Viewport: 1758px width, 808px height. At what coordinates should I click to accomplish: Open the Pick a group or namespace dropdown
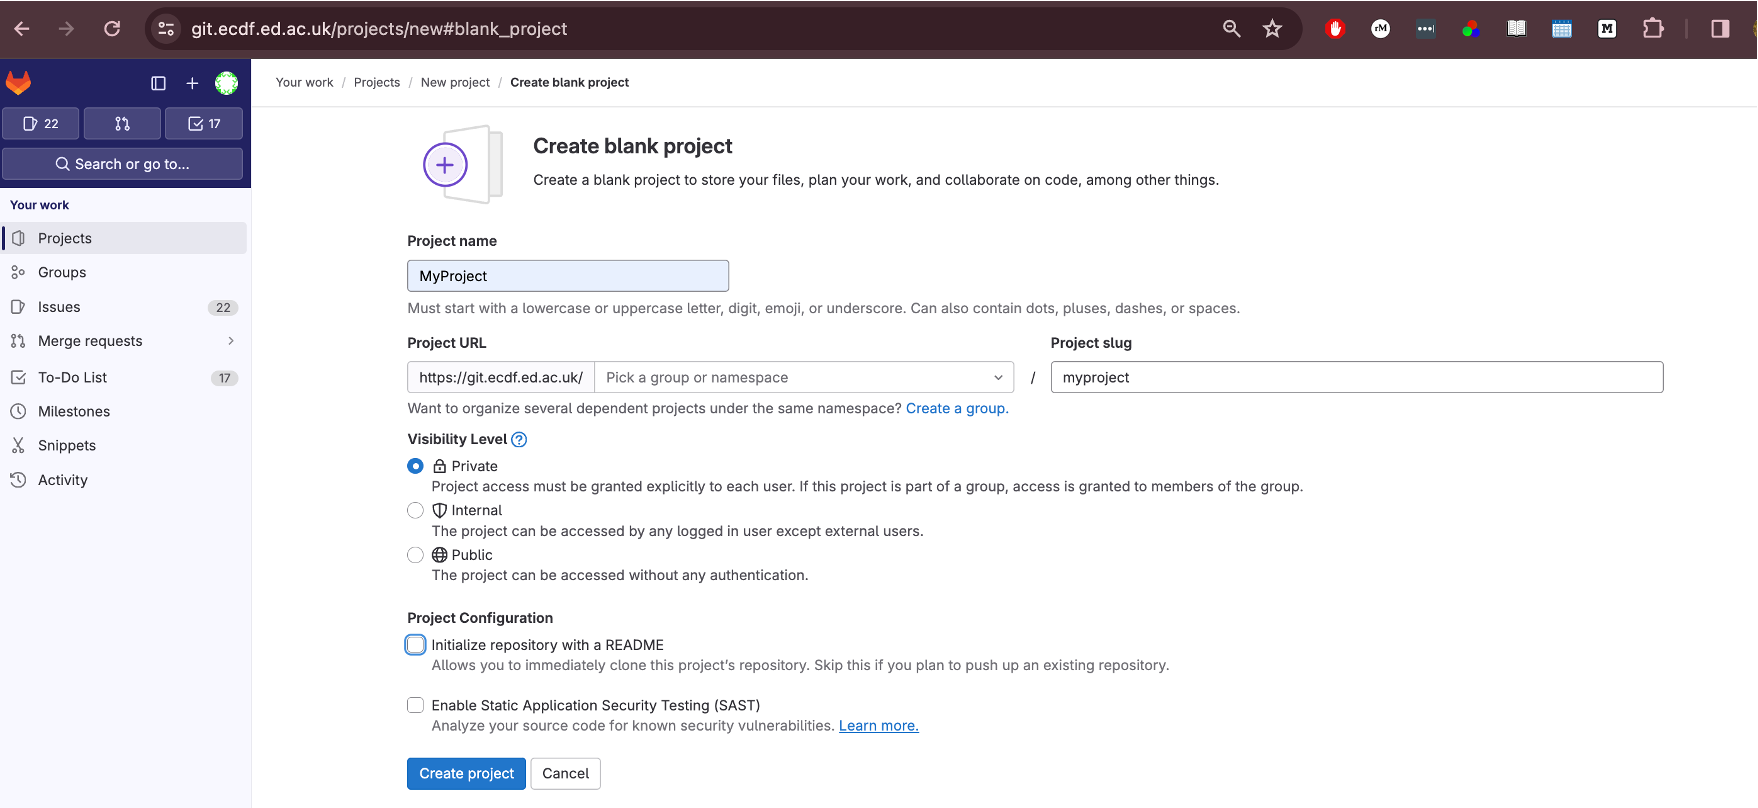tap(804, 377)
